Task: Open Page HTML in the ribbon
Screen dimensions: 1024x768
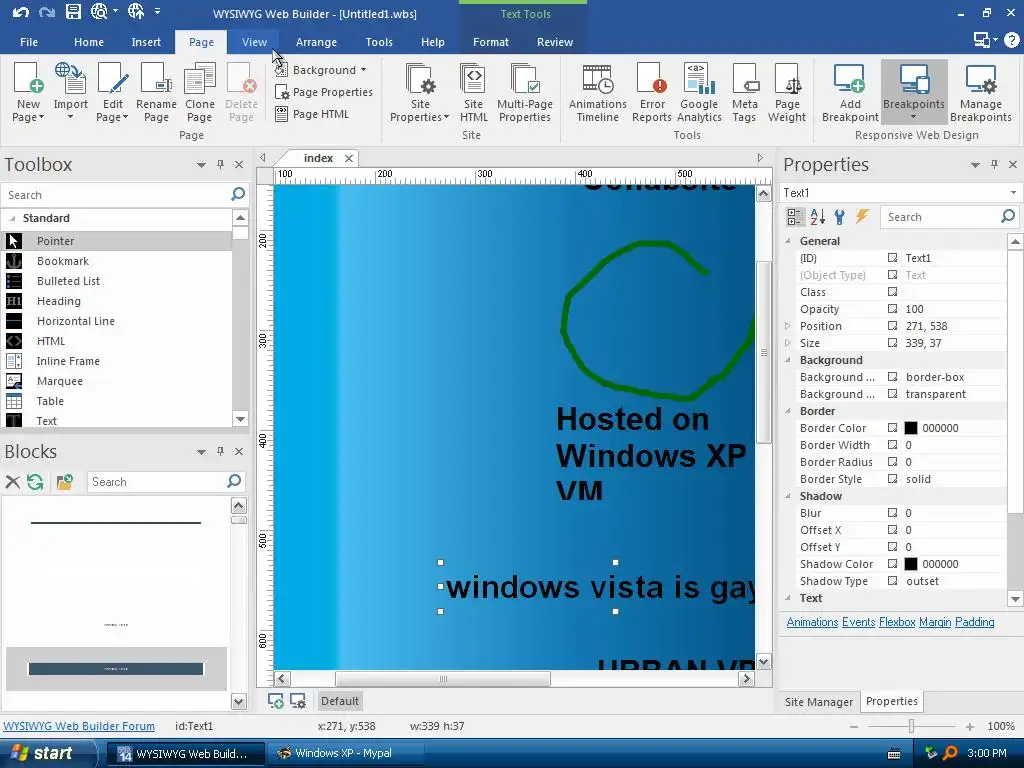Action: point(312,114)
